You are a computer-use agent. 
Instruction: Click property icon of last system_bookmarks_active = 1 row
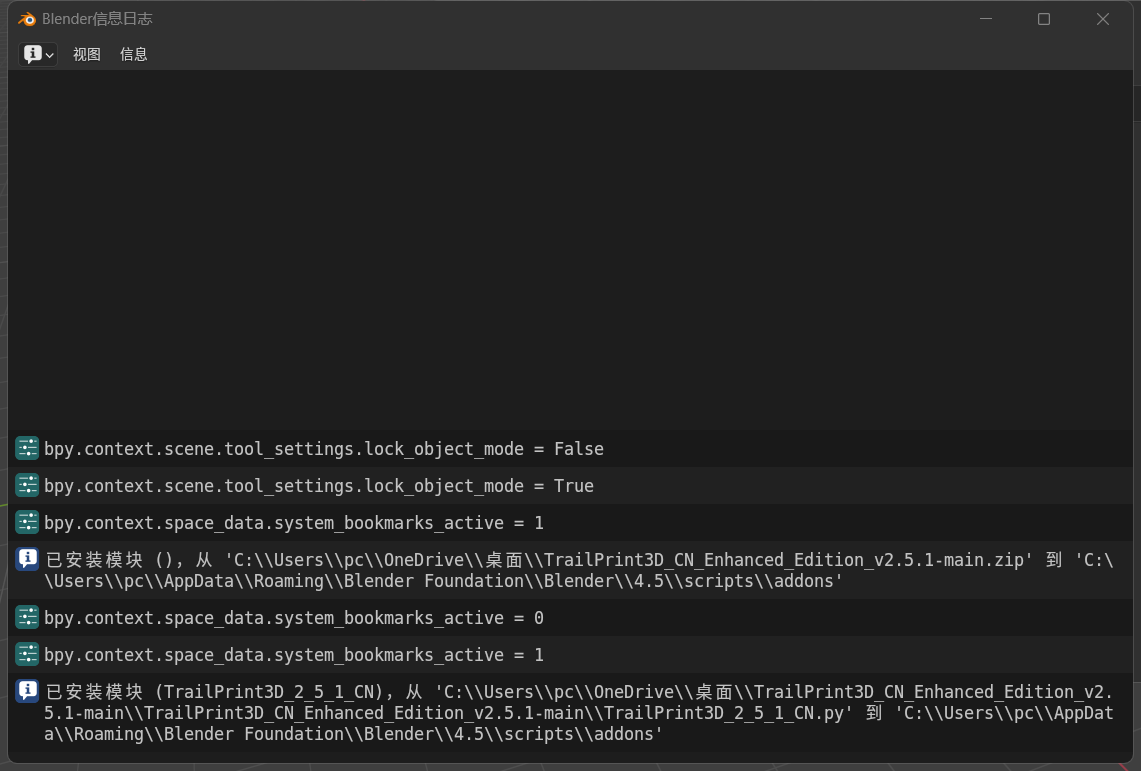click(27, 654)
